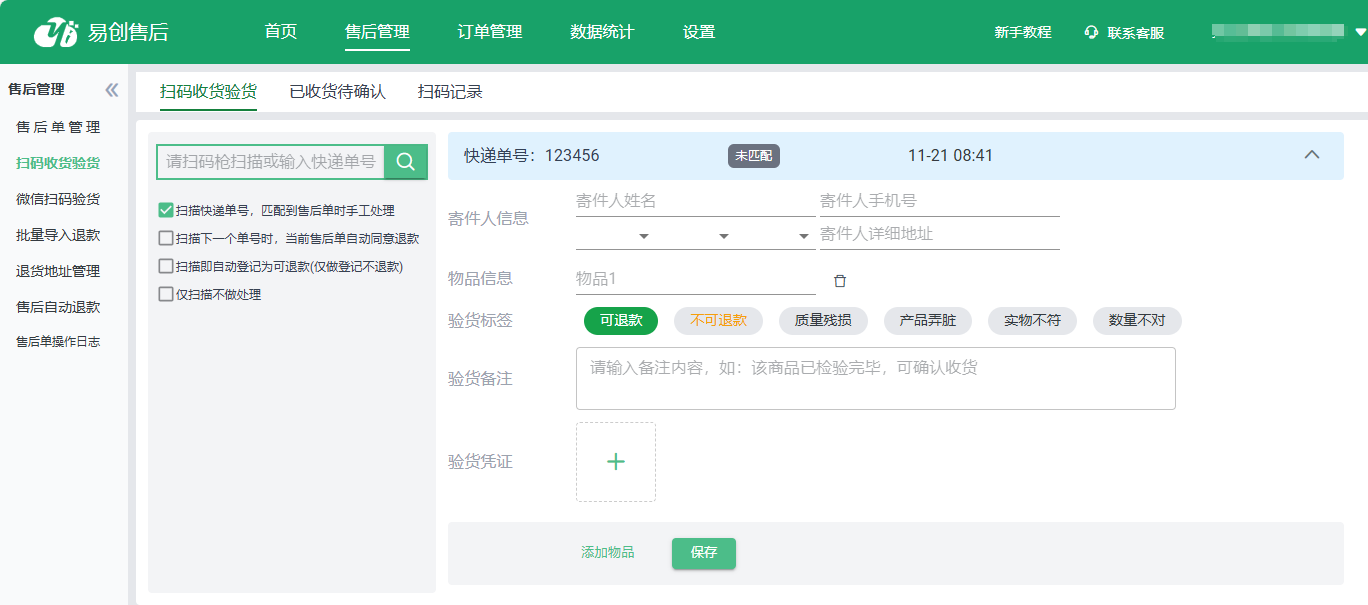Screen dimensions: 1368x605
Task: Open 售后自动退款 in the sidebar
Action: coord(58,307)
